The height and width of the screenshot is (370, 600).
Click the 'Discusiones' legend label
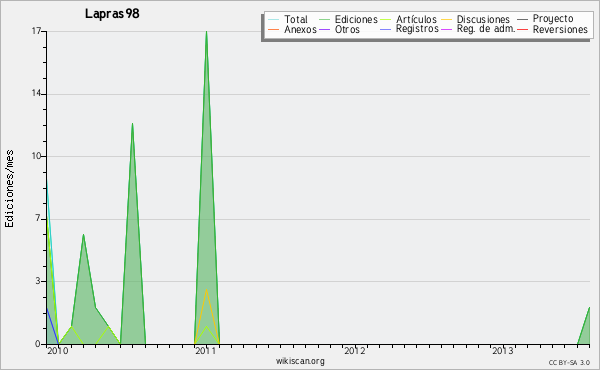pyautogui.click(x=483, y=19)
